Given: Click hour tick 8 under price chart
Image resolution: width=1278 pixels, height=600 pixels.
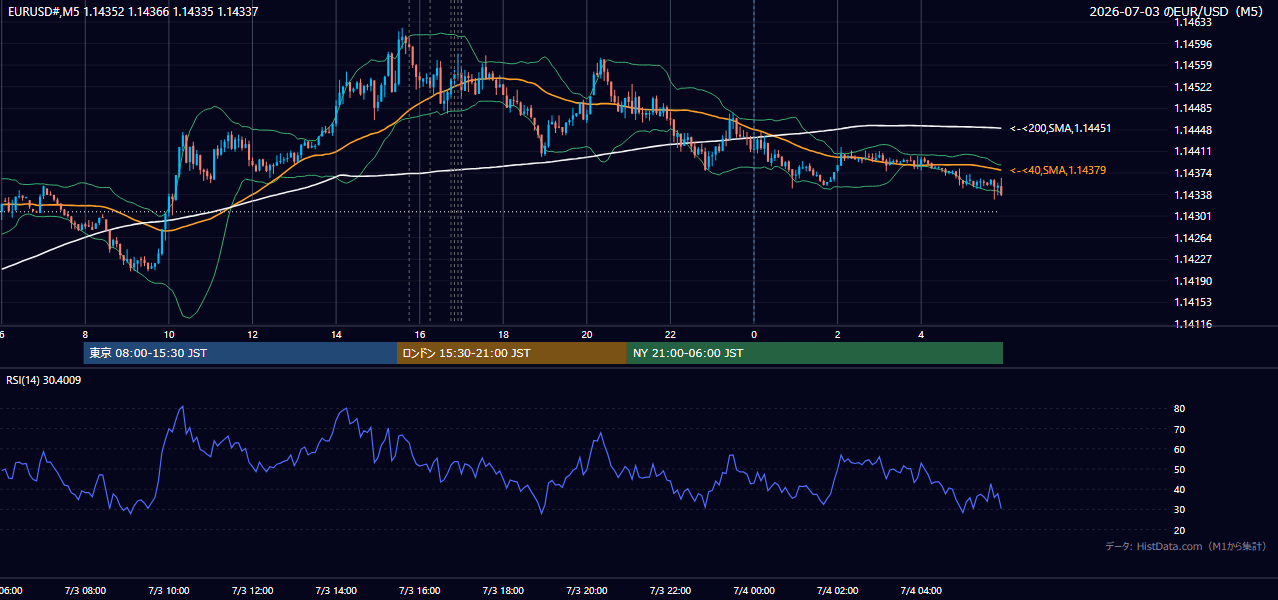Looking at the screenshot, I should [x=85, y=334].
